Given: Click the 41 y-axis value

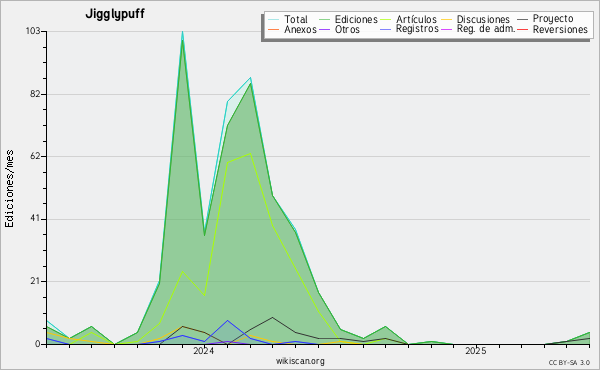Looking at the screenshot, I should pos(35,219).
